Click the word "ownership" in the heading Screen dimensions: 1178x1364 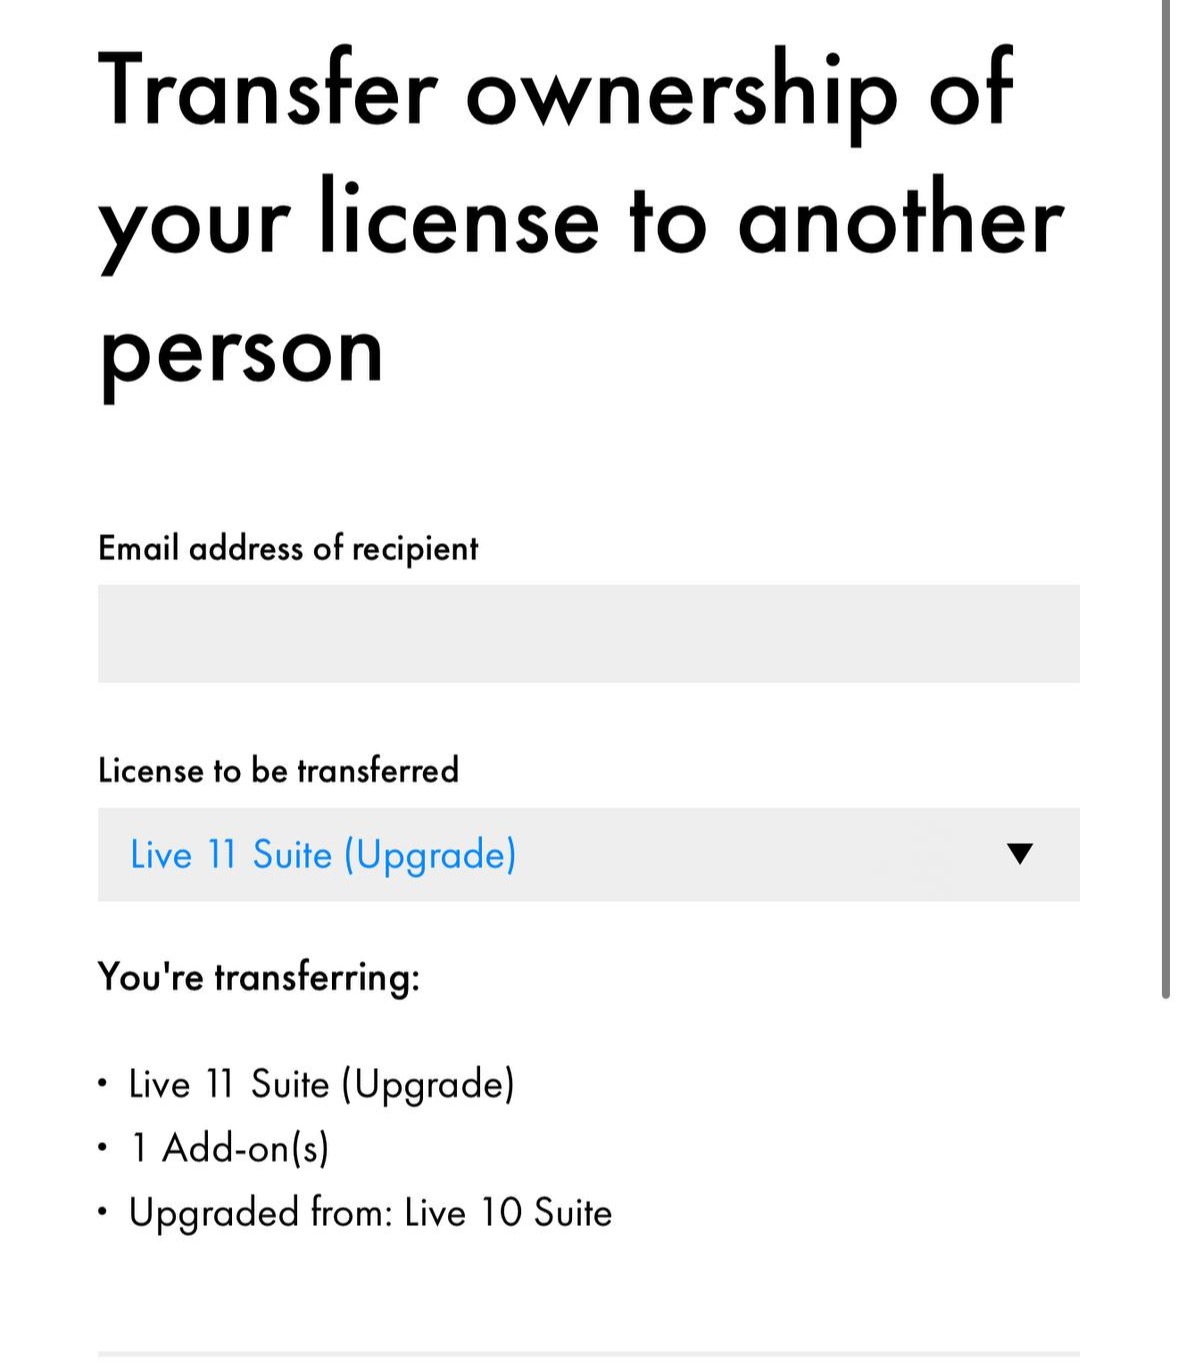click(680, 92)
